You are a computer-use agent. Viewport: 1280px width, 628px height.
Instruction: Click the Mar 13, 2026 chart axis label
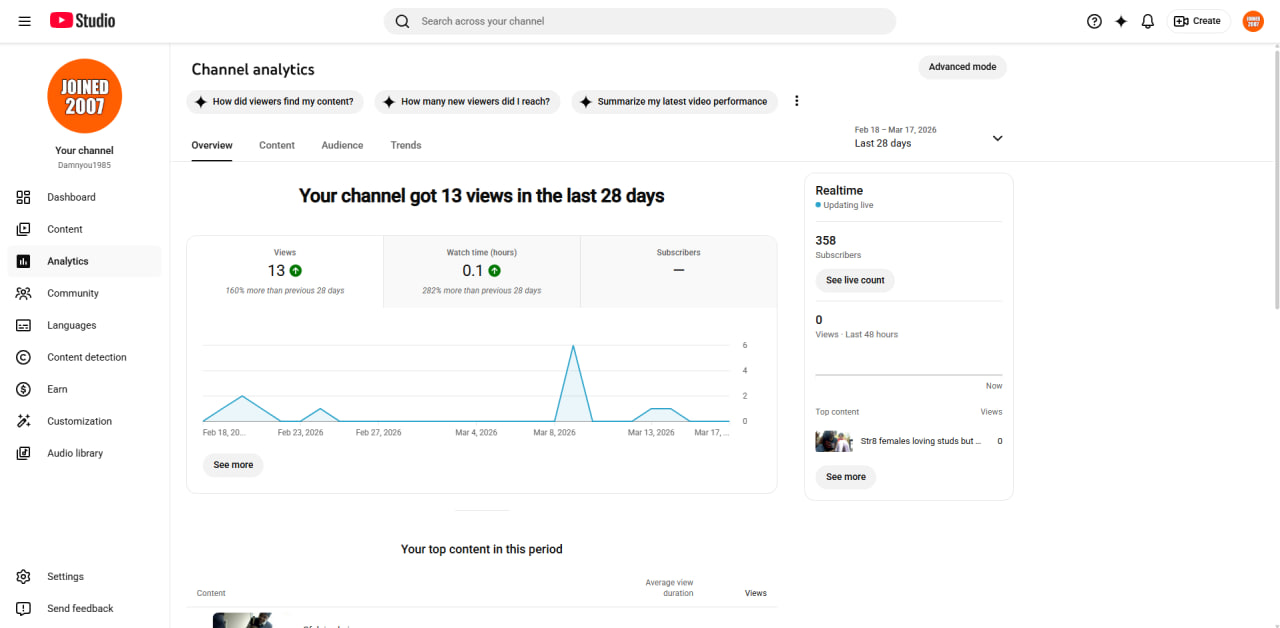point(651,433)
